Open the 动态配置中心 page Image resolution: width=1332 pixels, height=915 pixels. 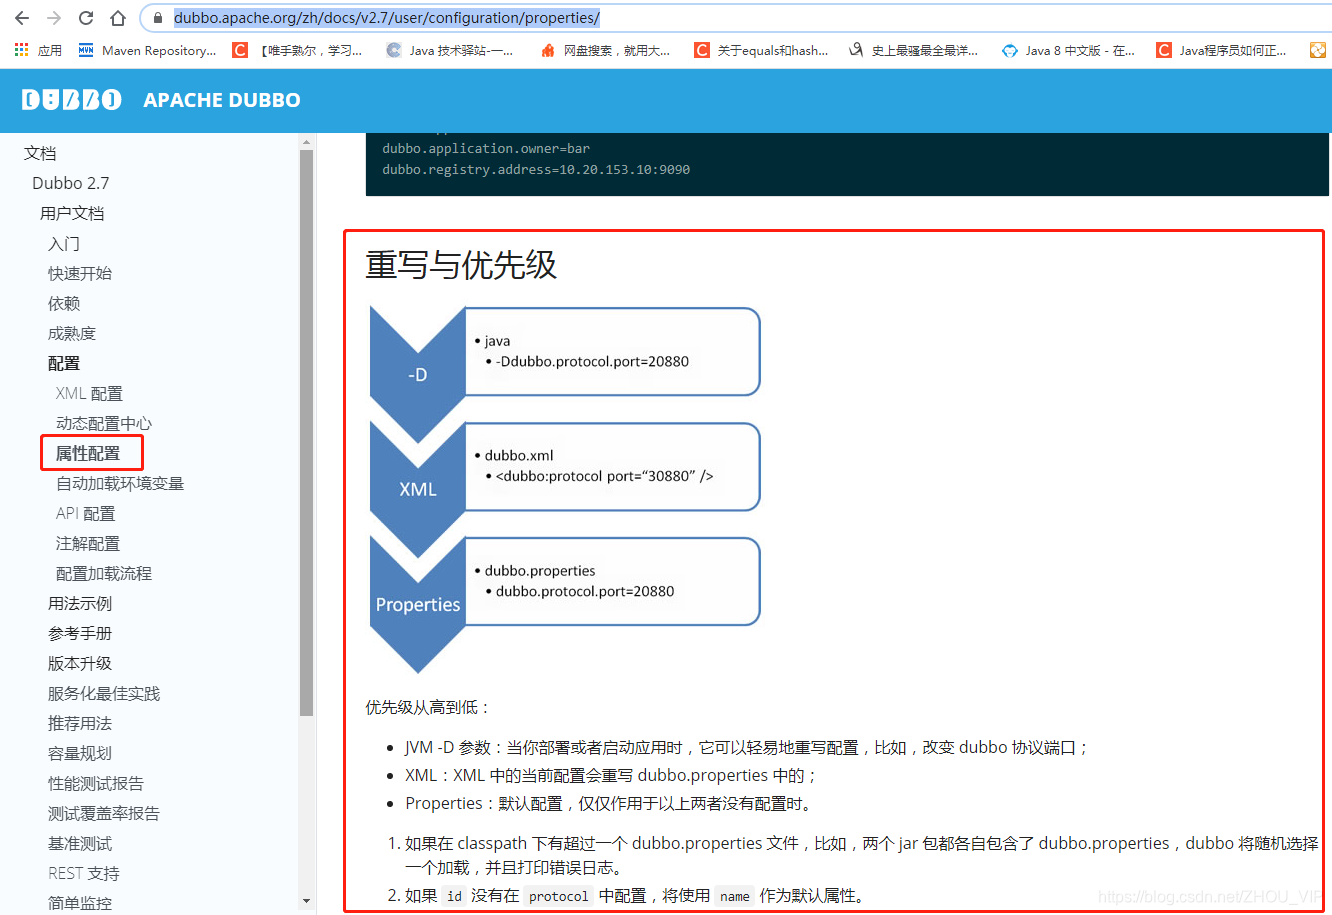[104, 423]
